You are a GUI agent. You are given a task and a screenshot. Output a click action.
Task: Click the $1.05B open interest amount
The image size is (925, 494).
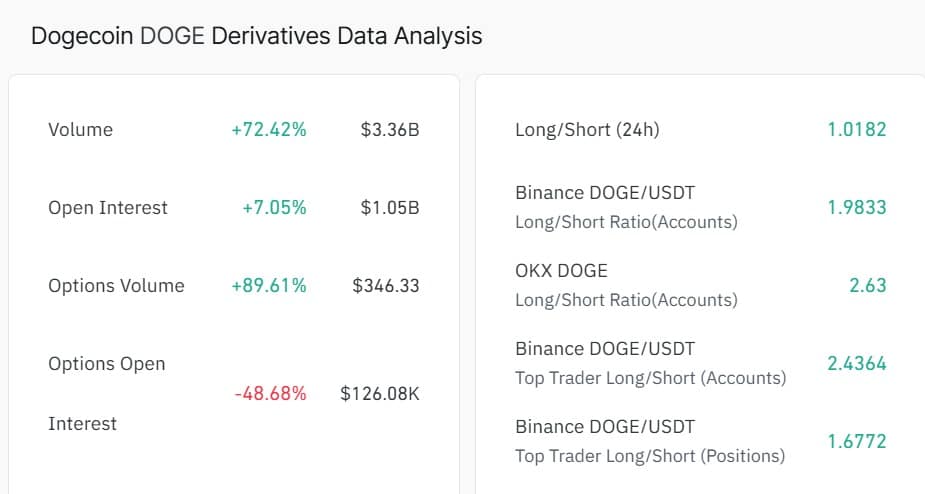(390, 208)
